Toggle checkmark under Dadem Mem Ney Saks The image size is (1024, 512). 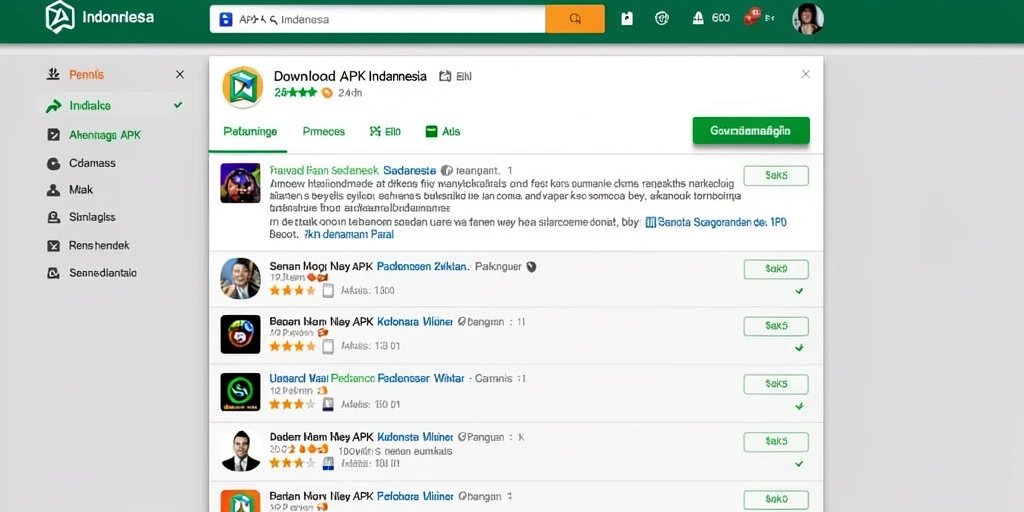[x=799, y=464]
